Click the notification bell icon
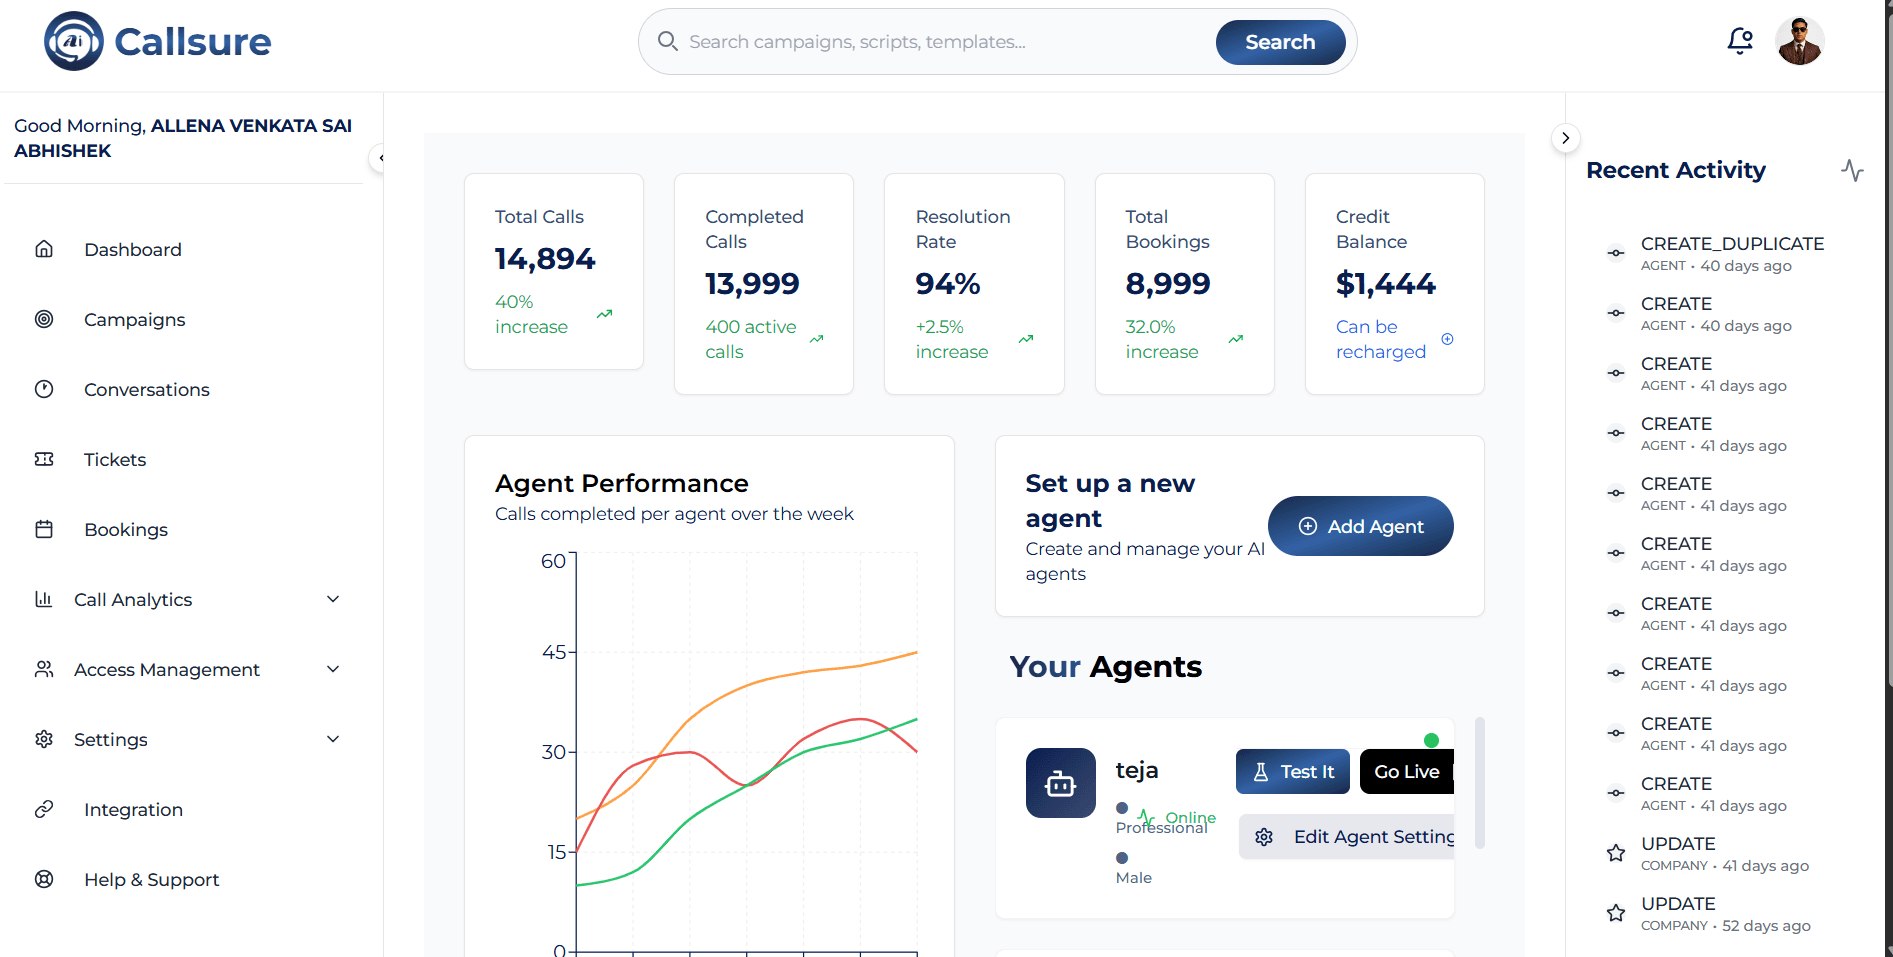This screenshot has height=957, width=1893. click(1740, 40)
